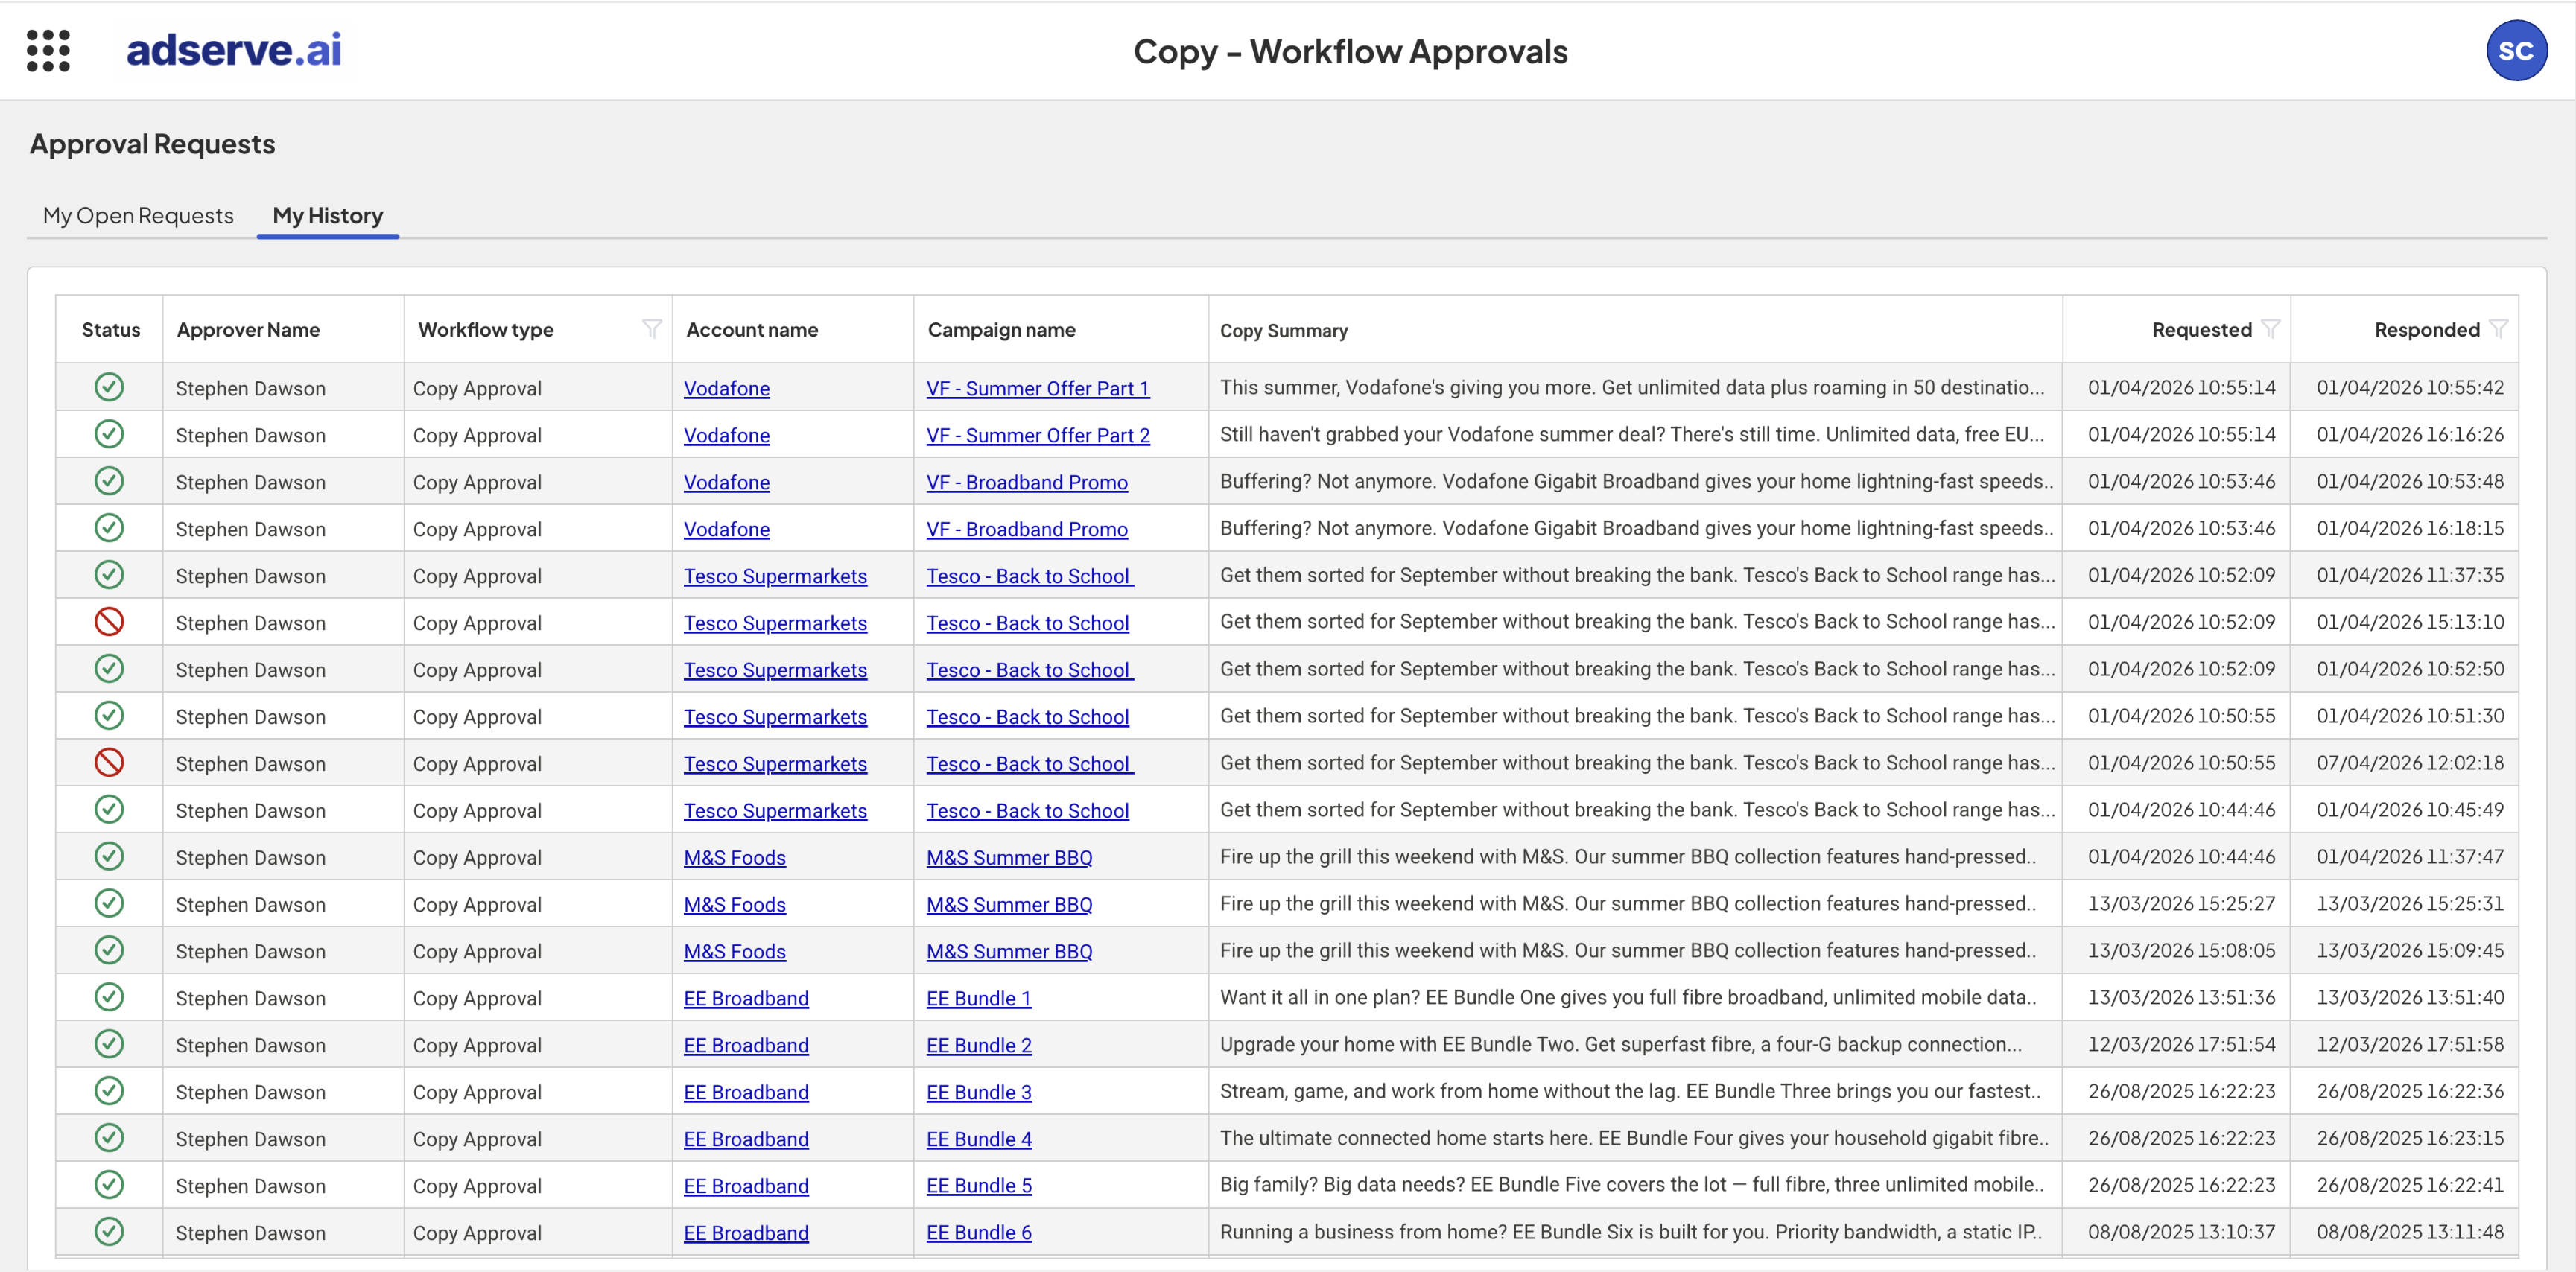Click approved status icon for row responded 13/03/2026 15:09:45

click(109, 950)
